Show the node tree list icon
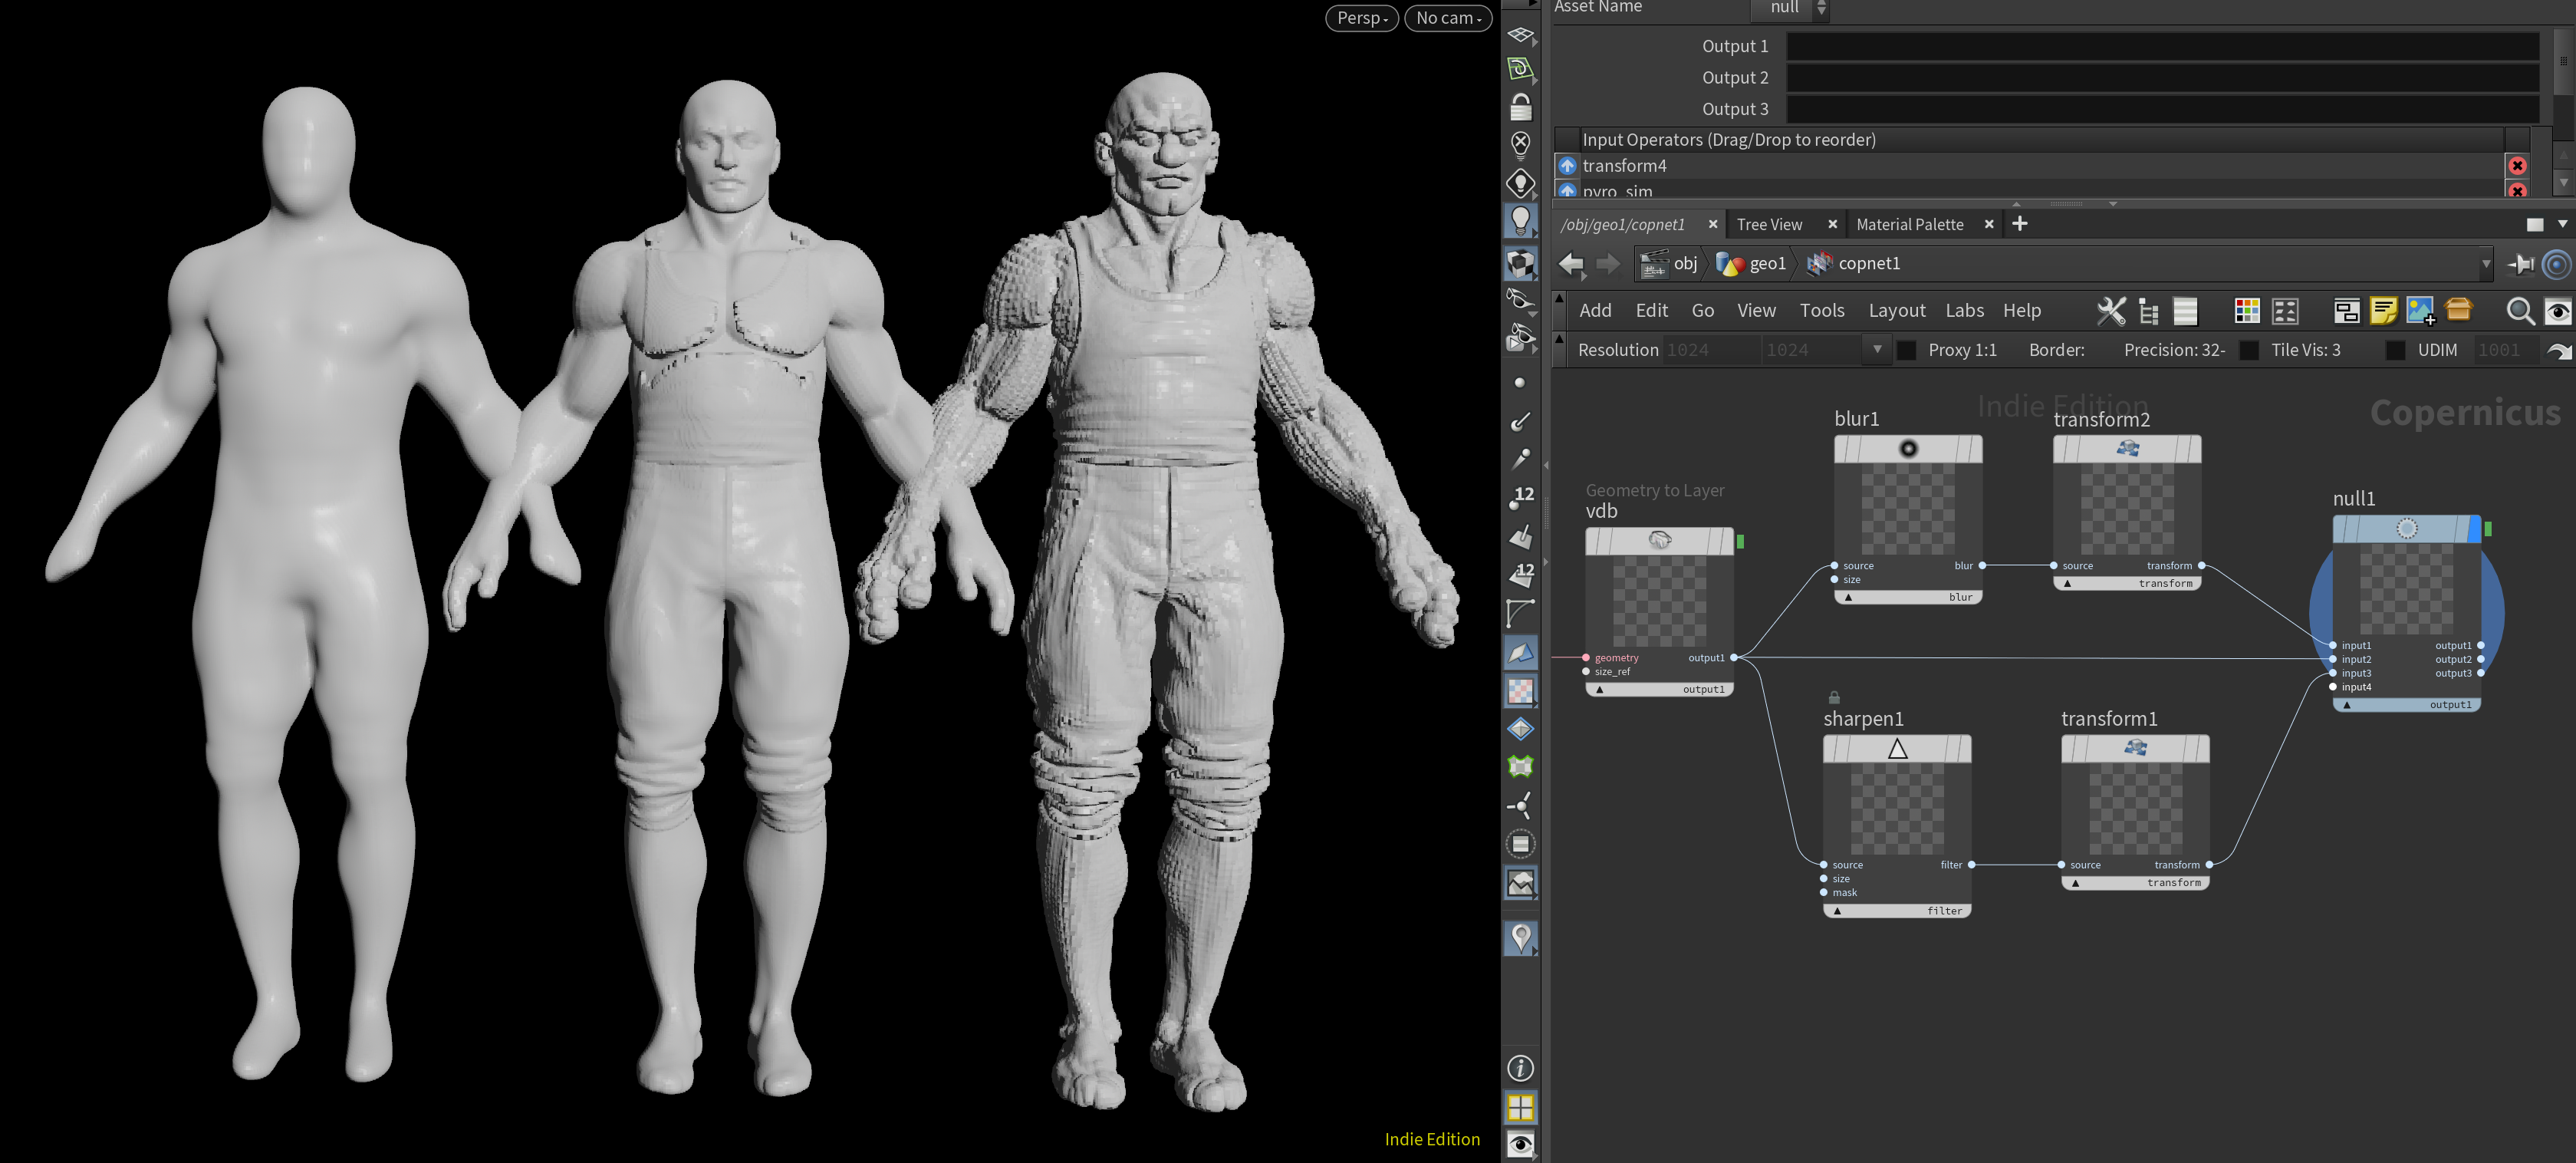 [2148, 311]
